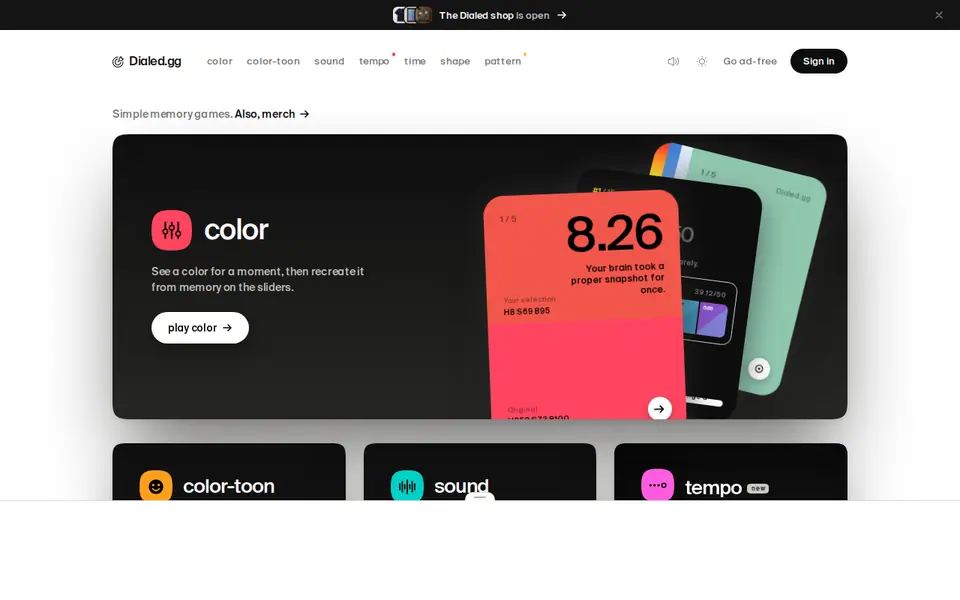Click the pink color sliders icon

[x=171, y=230]
